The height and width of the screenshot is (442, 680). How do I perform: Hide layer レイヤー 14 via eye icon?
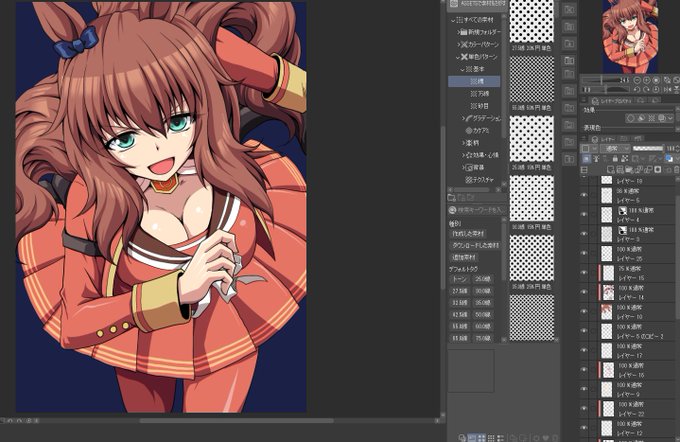click(x=584, y=292)
